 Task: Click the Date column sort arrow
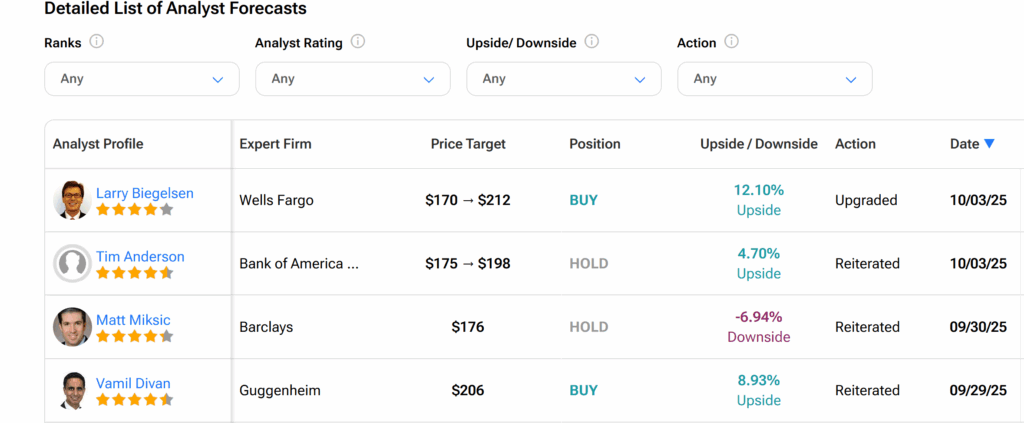(x=989, y=144)
